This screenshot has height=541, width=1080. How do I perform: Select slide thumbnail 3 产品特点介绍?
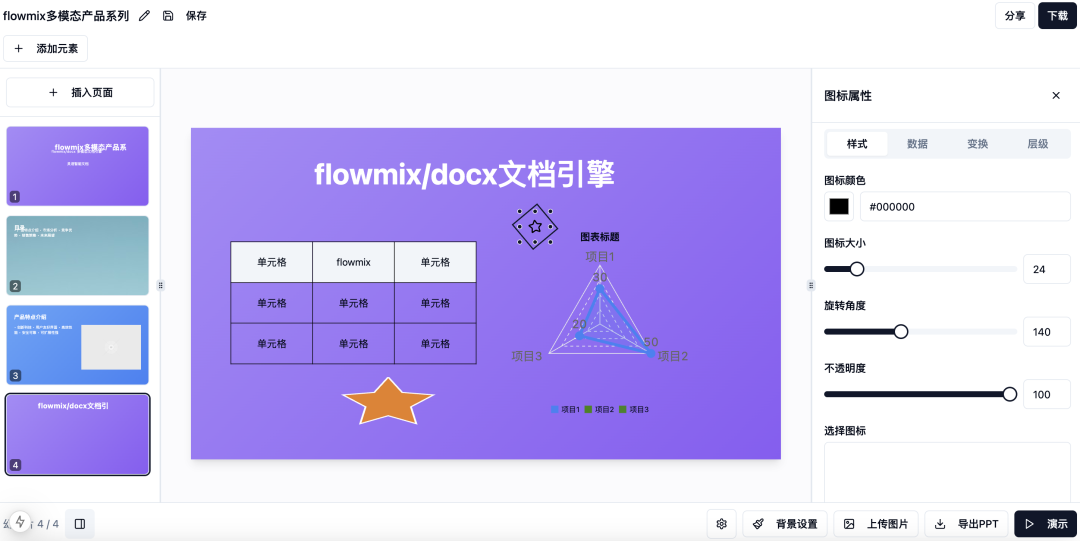pos(77,345)
